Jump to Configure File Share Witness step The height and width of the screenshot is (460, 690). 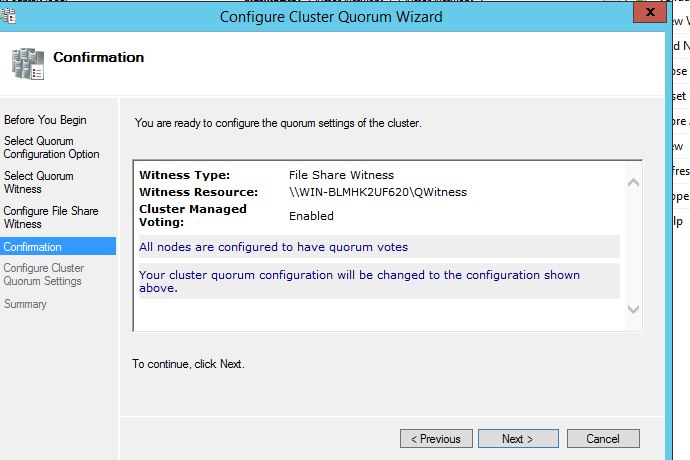tap(51, 217)
